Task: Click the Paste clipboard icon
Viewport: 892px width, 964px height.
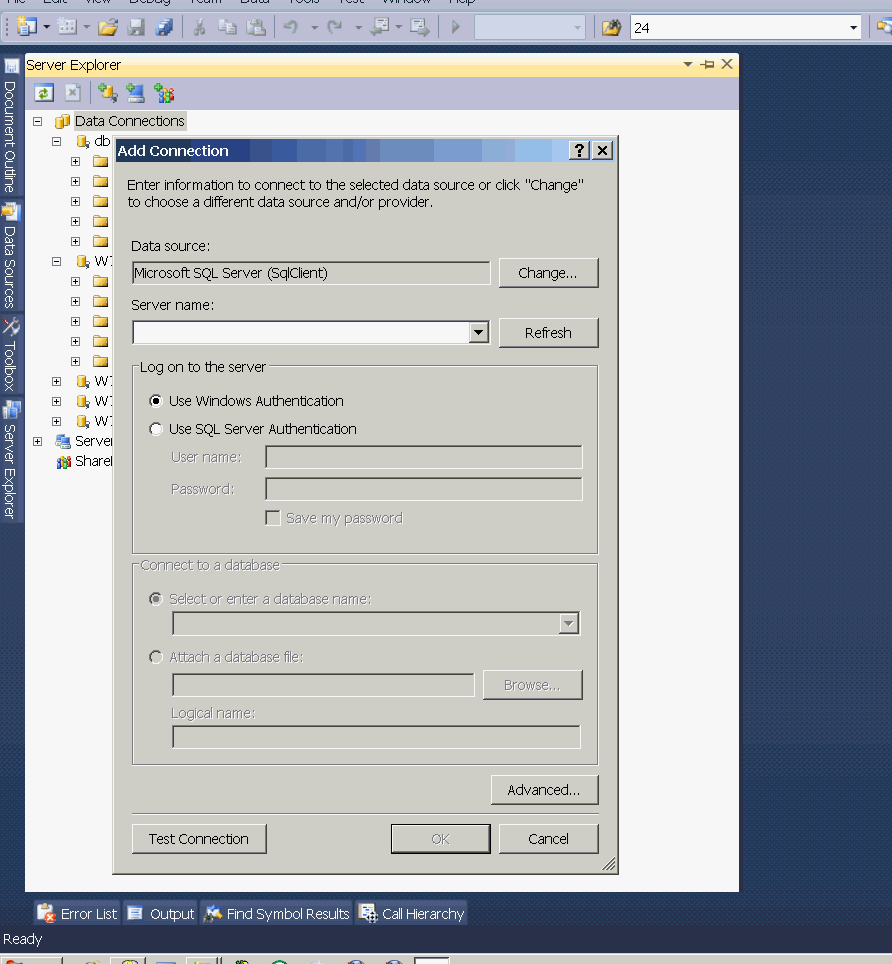Action: click(x=256, y=28)
